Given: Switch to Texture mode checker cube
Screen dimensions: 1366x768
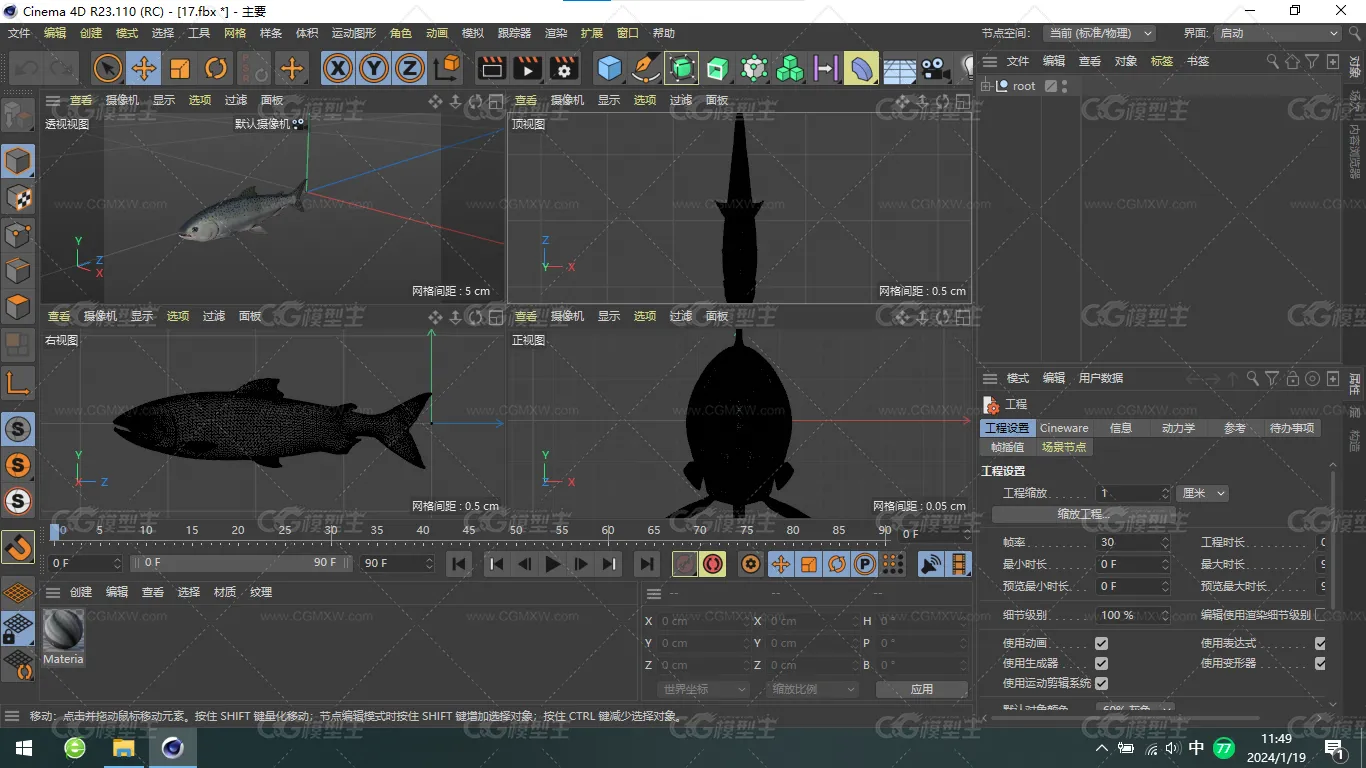Looking at the screenshot, I should click(x=18, y=198).
